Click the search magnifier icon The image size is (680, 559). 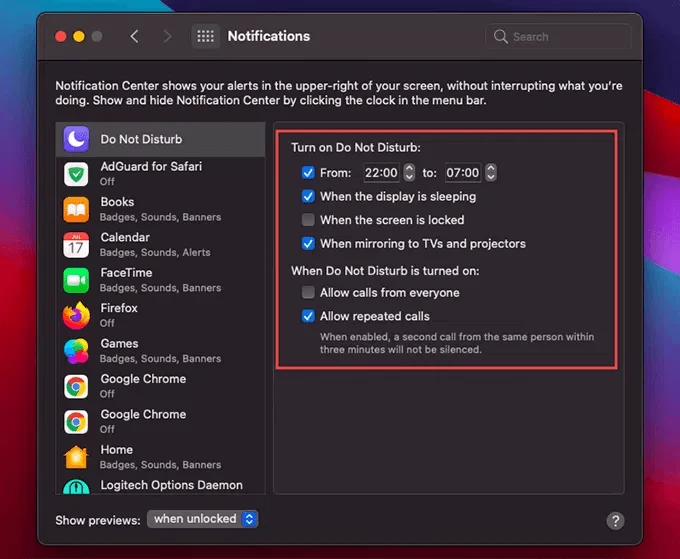tap(500, 36)
